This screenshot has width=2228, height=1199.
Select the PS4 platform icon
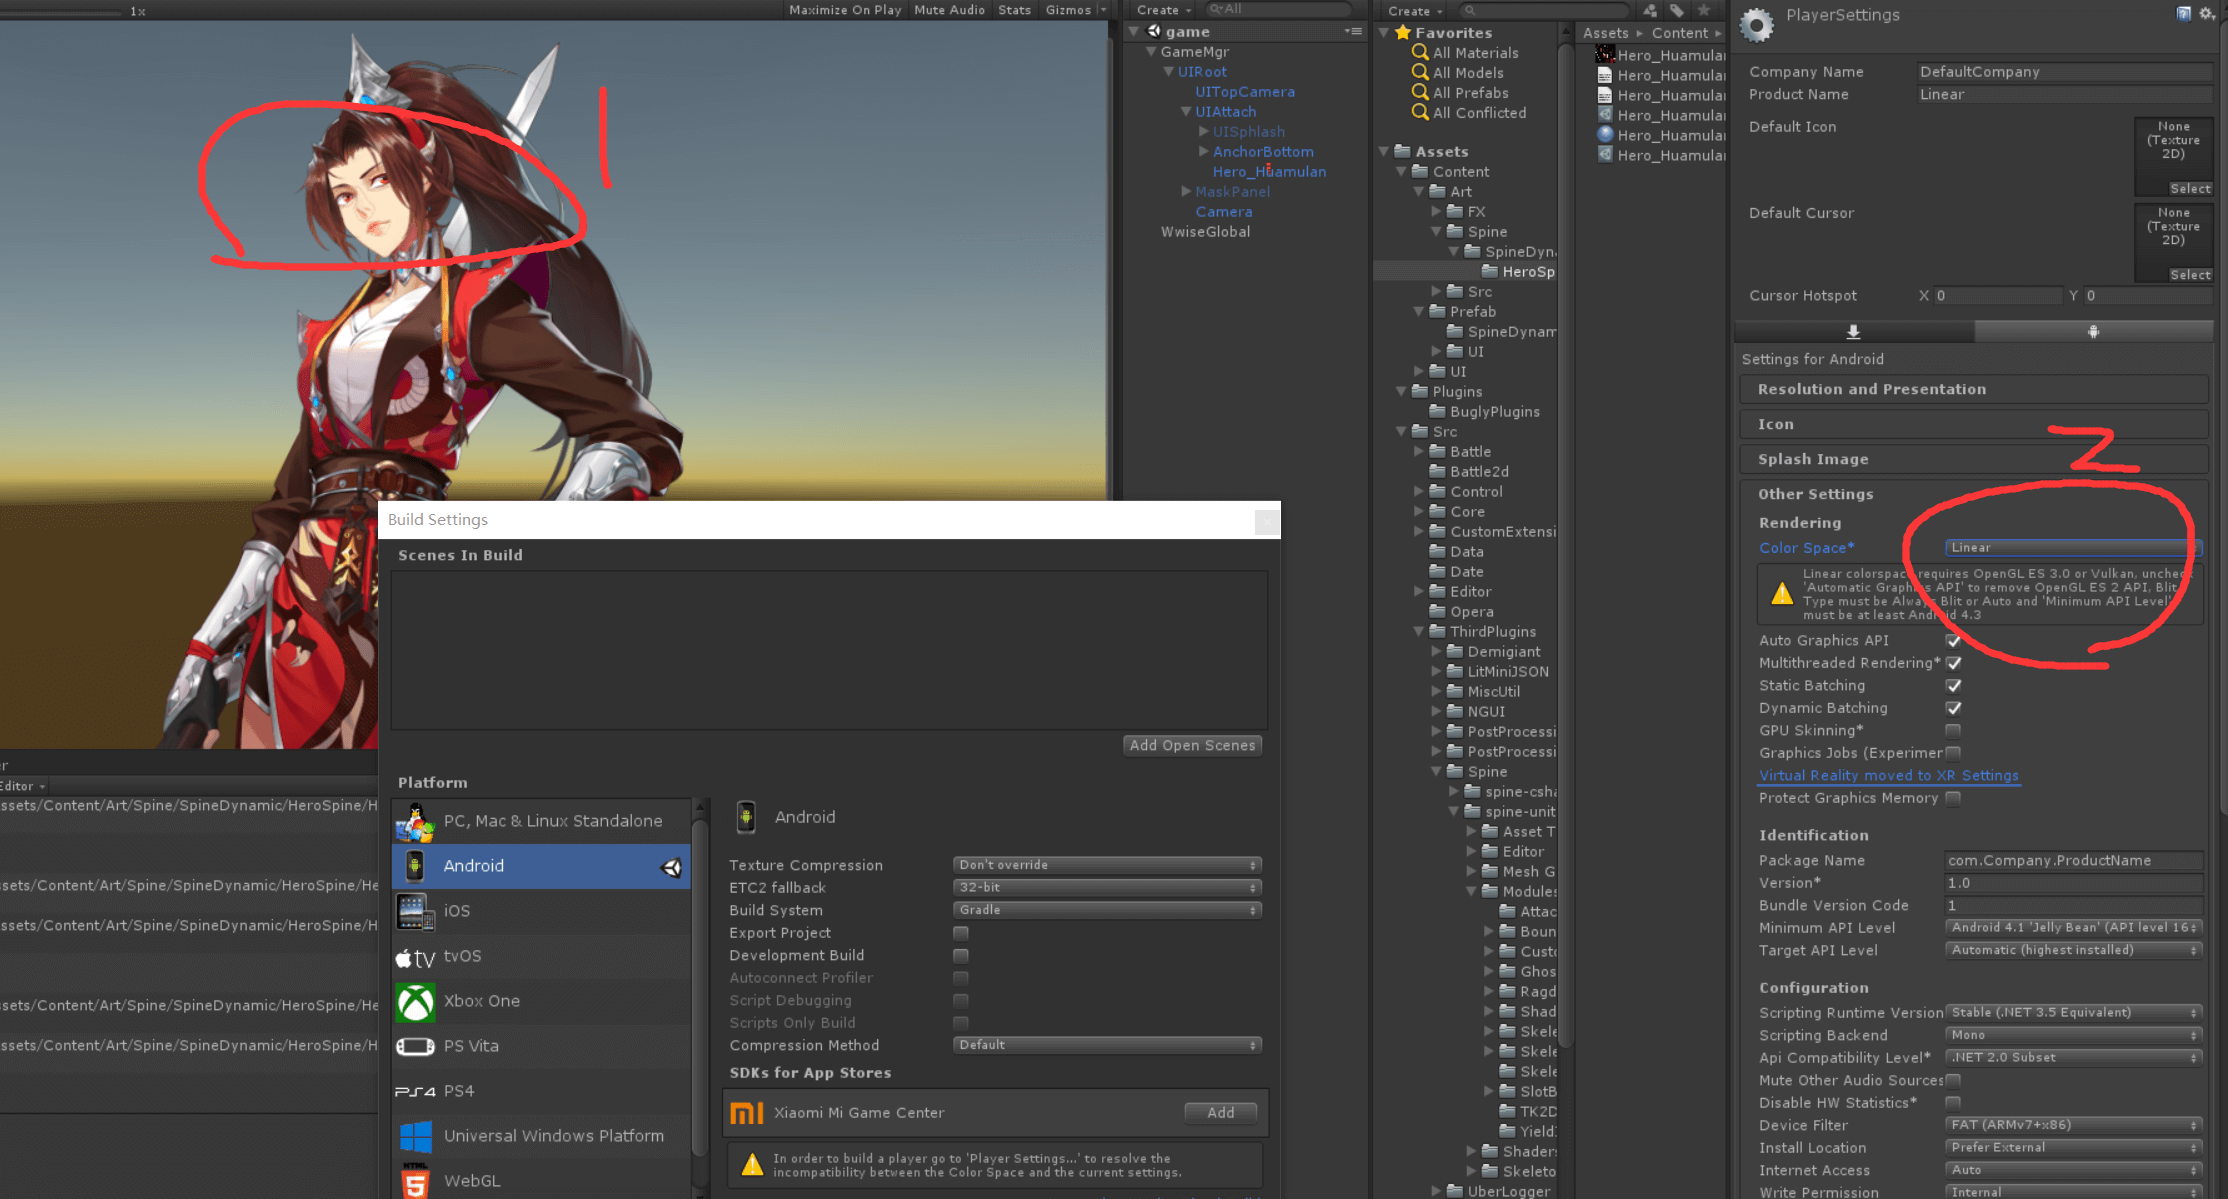coord(415,1092)
